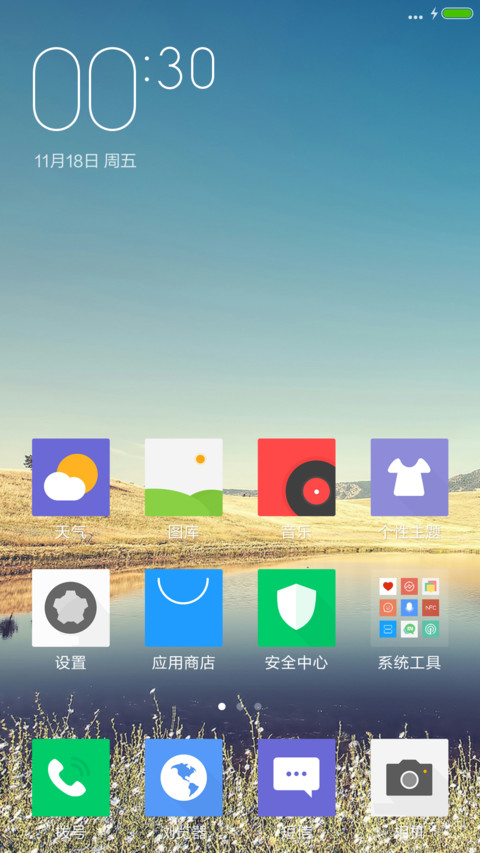Tap the 应用商店 label text
Viewport: 480px width, 853px height.
[x=183, y=663]
